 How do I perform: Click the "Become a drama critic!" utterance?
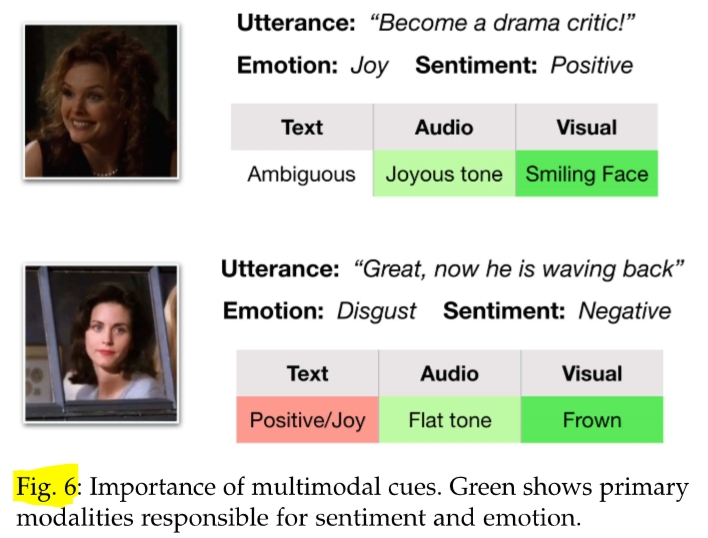pyautogui.click(x=502, y=23)
